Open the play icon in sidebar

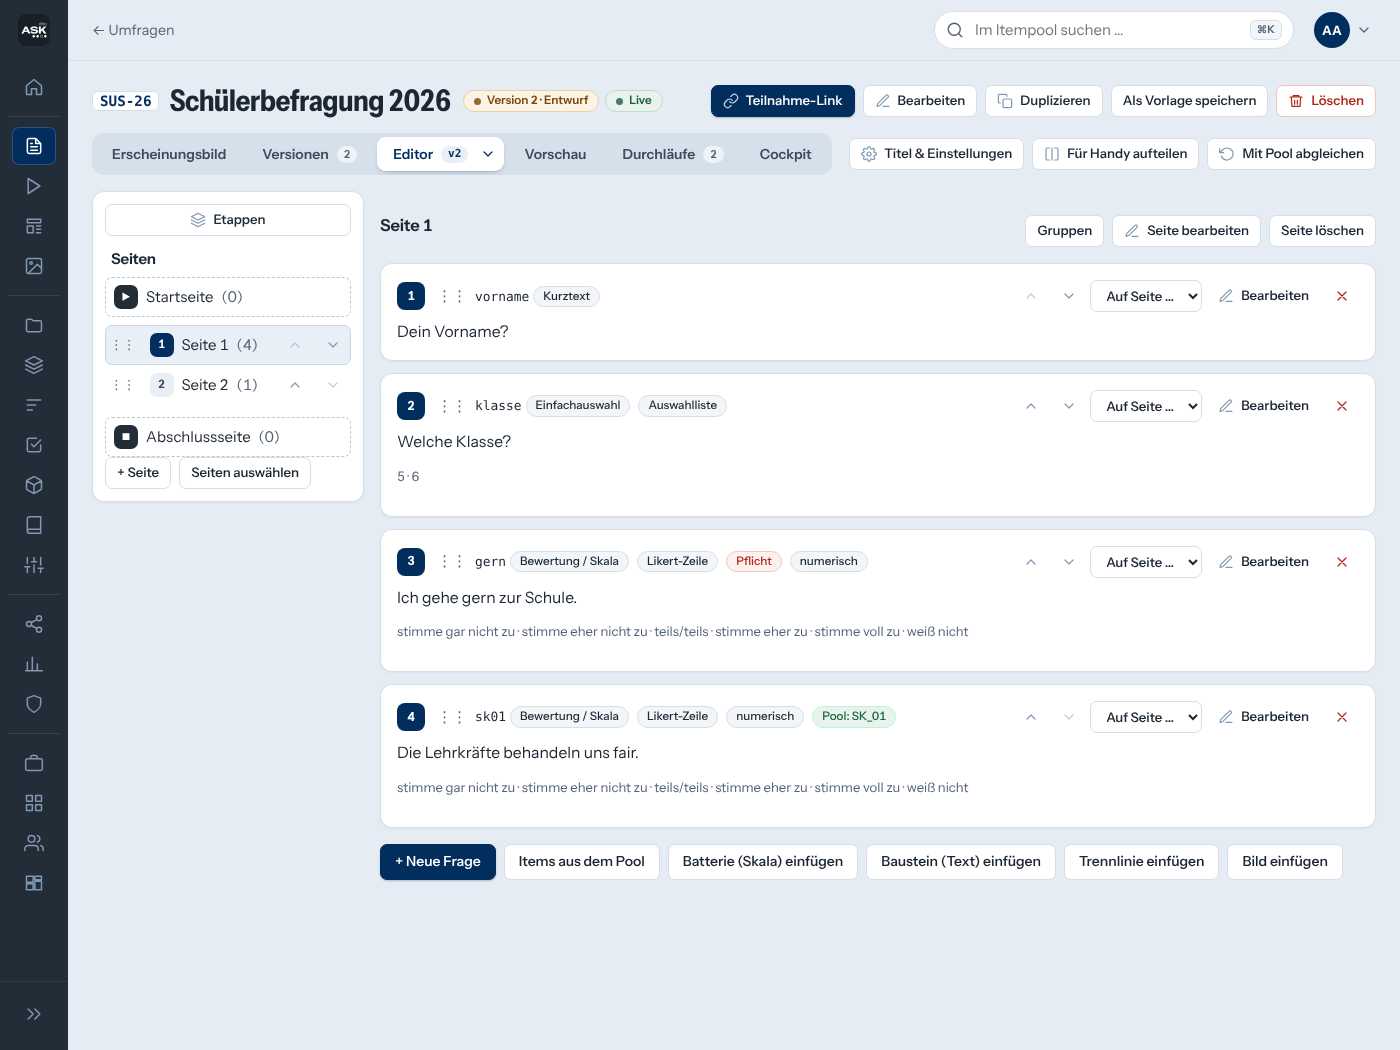tap(34, 186)
